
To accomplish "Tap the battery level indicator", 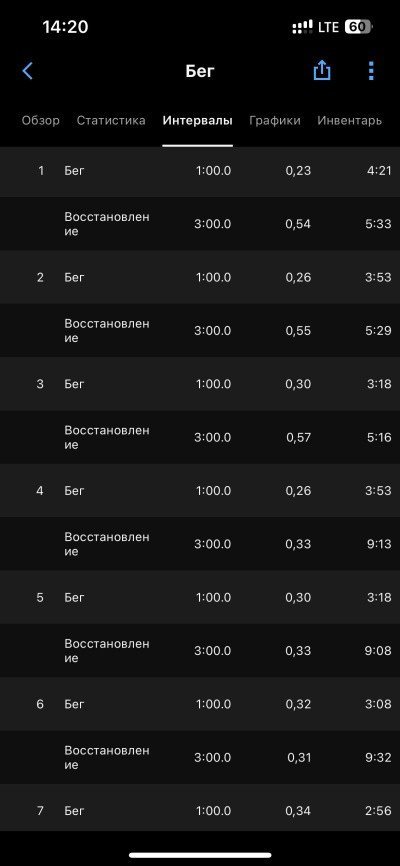I will (357, 27).
